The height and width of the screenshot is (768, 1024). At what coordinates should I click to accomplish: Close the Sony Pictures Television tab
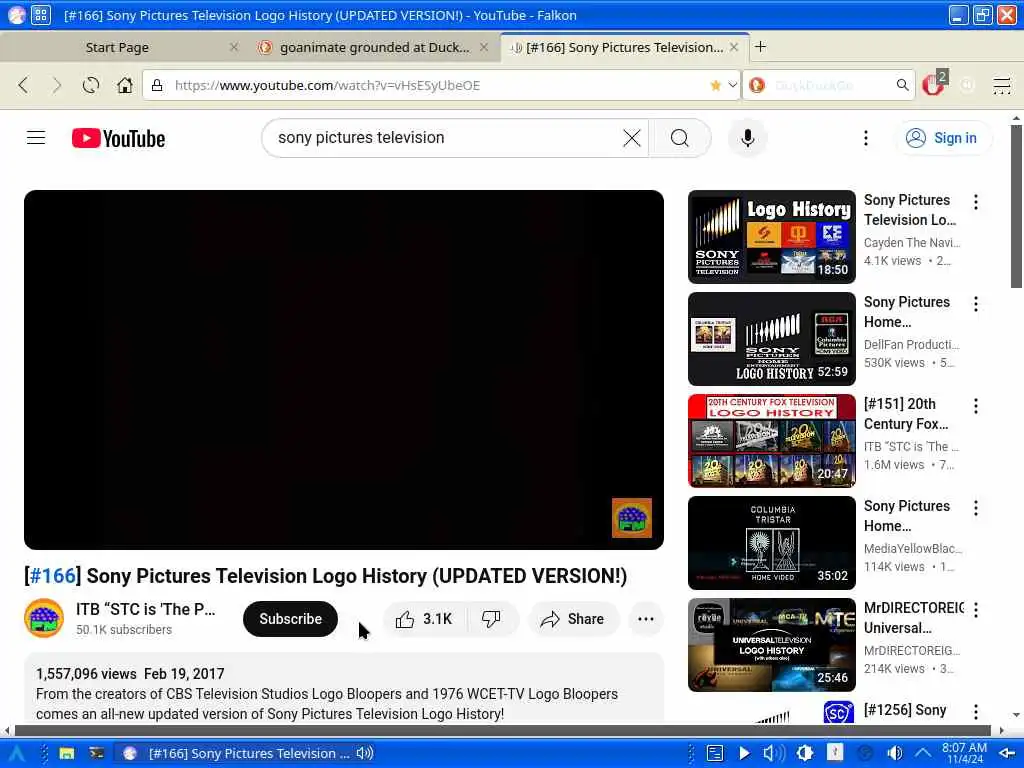pos(734,47)
